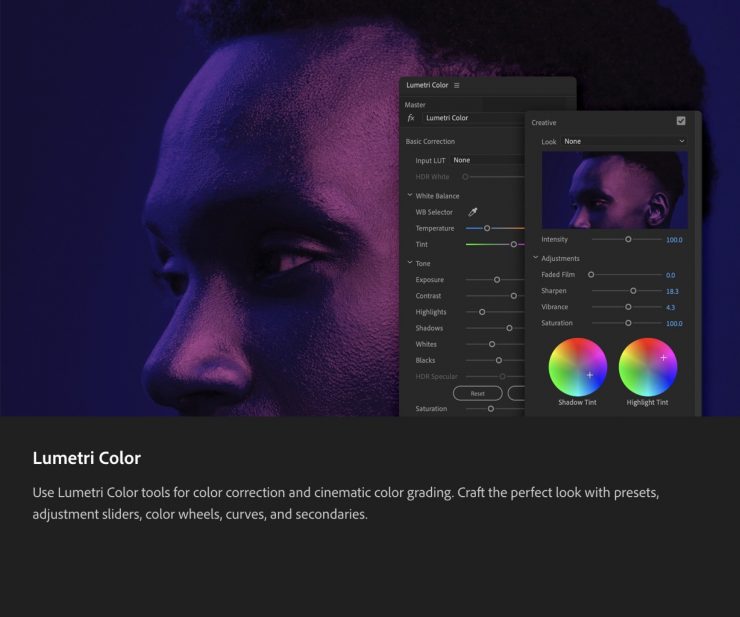
Task: Collapse the Tone section
Action: pos(409,263)
